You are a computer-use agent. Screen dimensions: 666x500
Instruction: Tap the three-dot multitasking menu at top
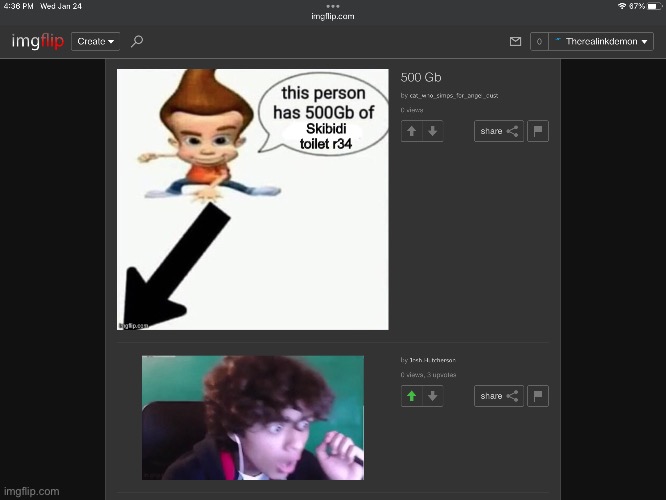point(333,6)
